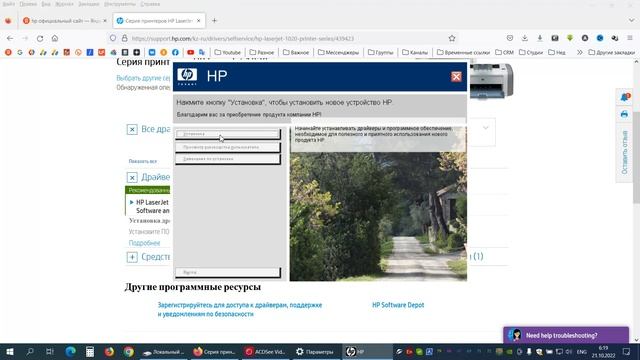This screenshot has height=360, width=640.
Task: Open the 'Другие закладки' folder
Action: [611, 52]
